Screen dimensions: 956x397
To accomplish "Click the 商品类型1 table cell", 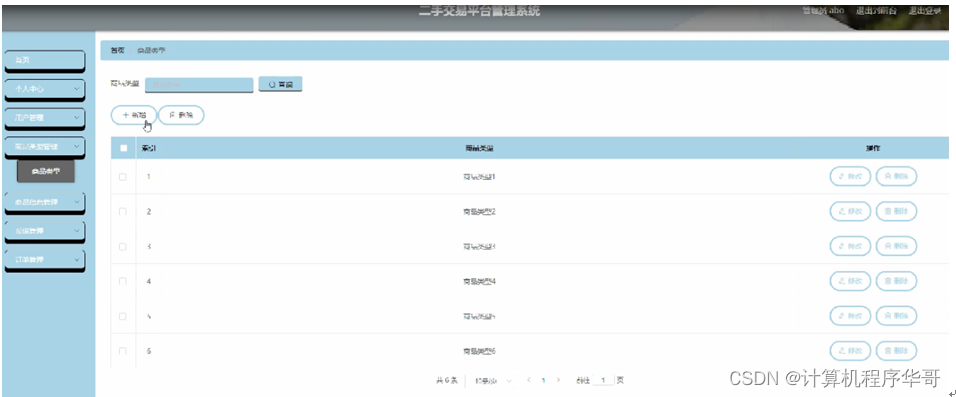I will click(x=479, y=177).
